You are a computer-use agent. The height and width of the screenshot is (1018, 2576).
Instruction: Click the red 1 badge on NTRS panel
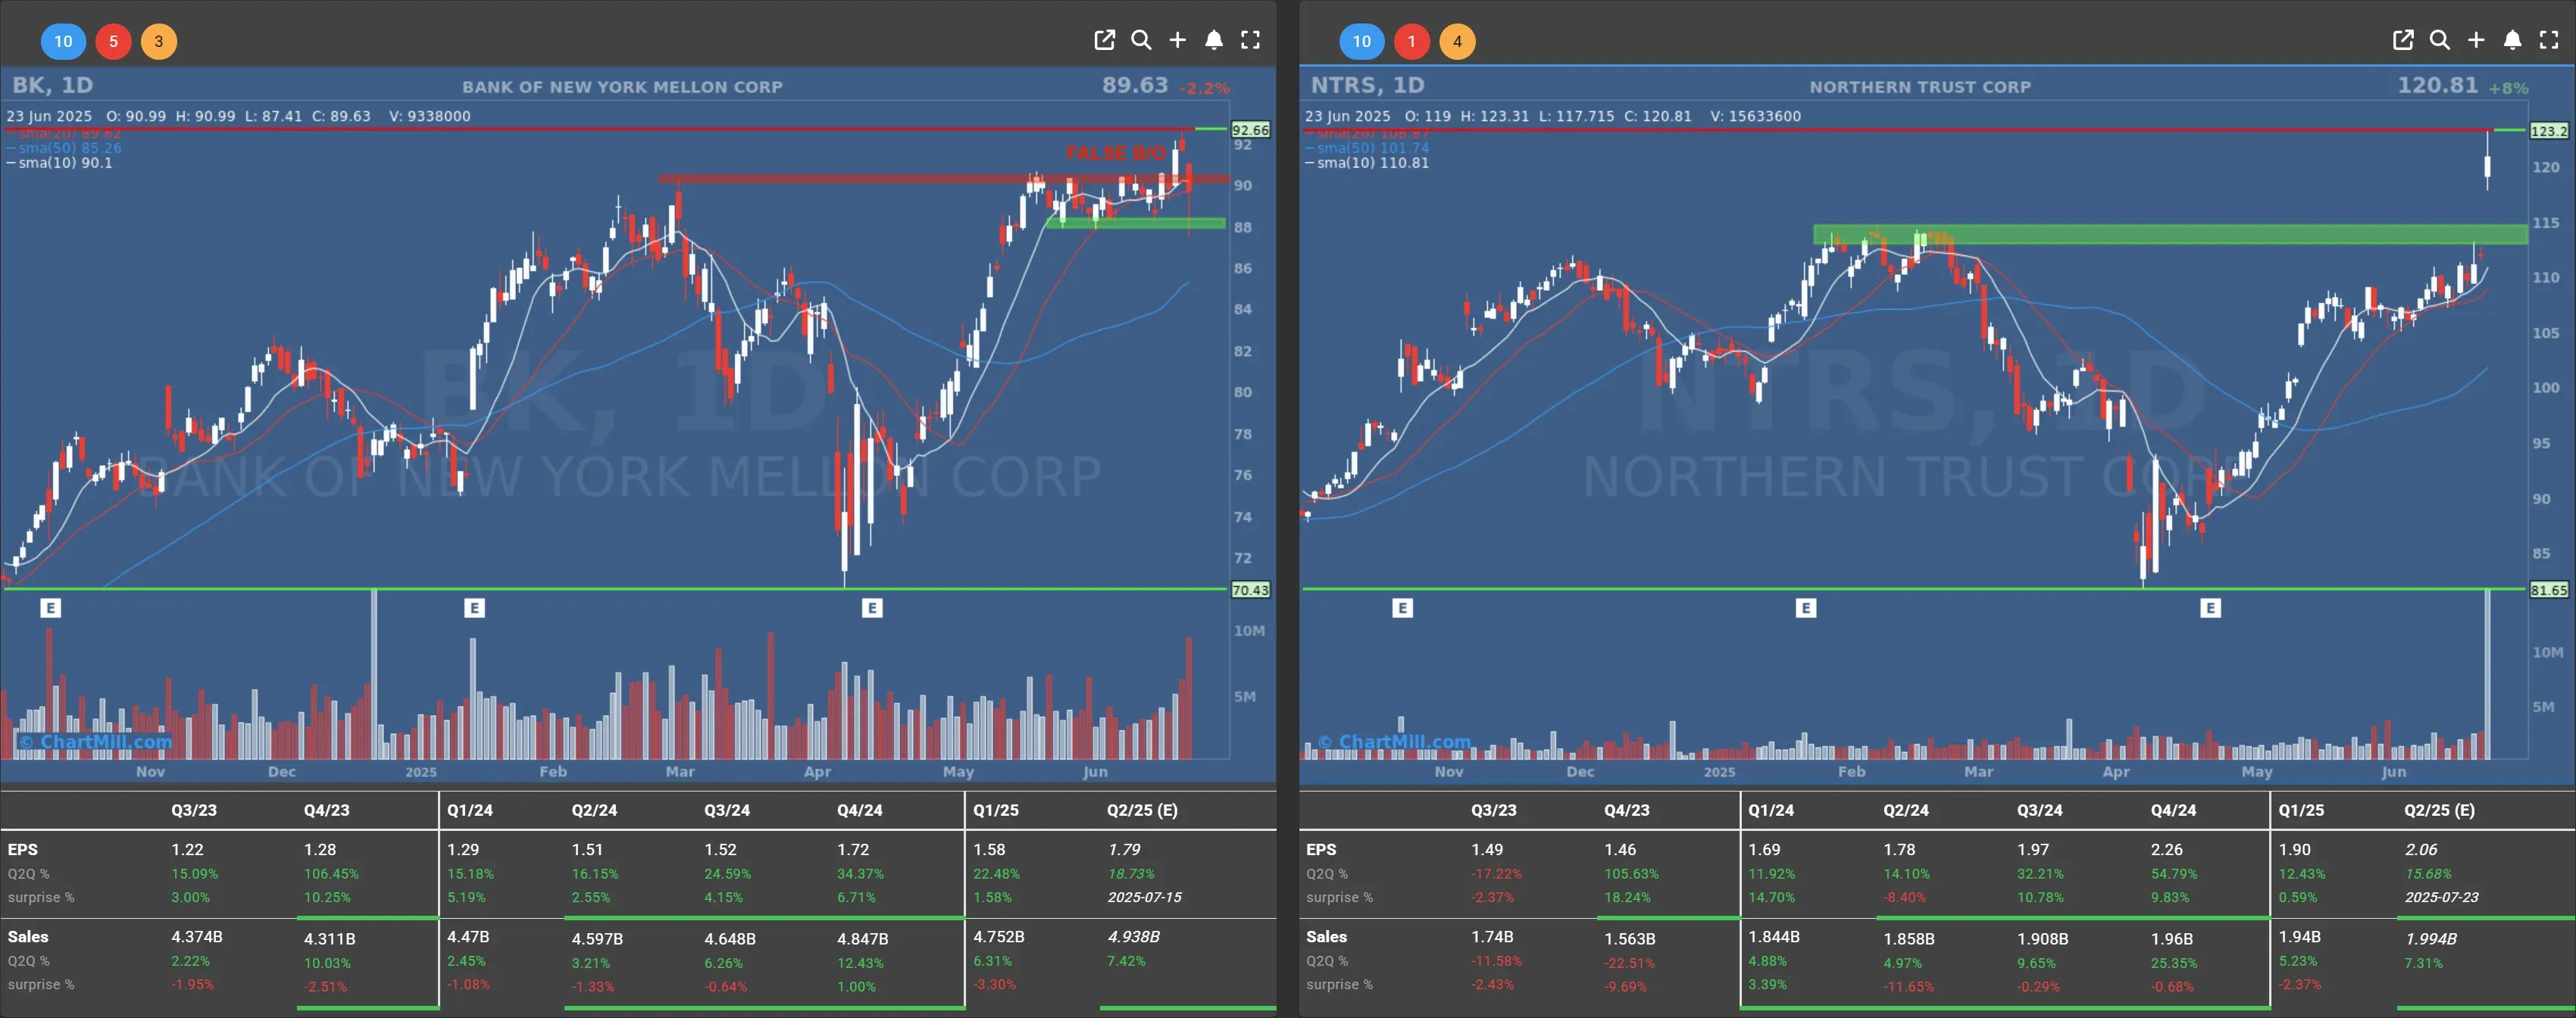1412,41
